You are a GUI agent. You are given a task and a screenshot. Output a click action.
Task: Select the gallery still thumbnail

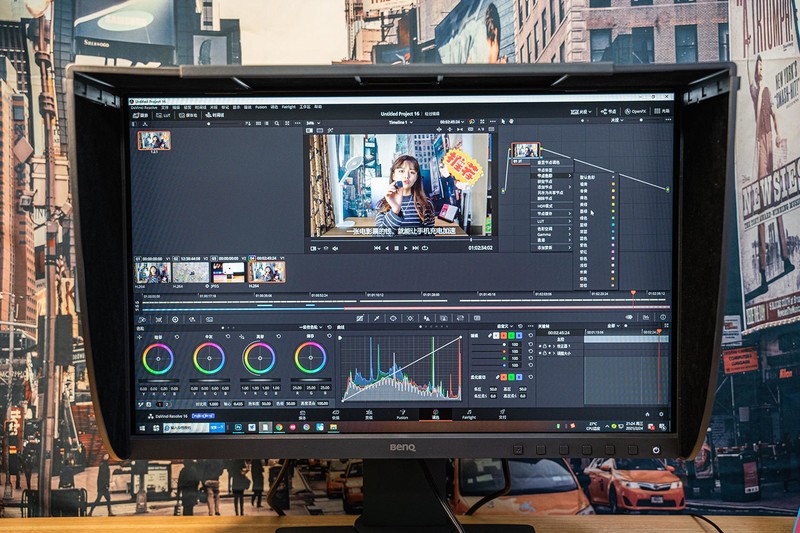coord(154,140)
